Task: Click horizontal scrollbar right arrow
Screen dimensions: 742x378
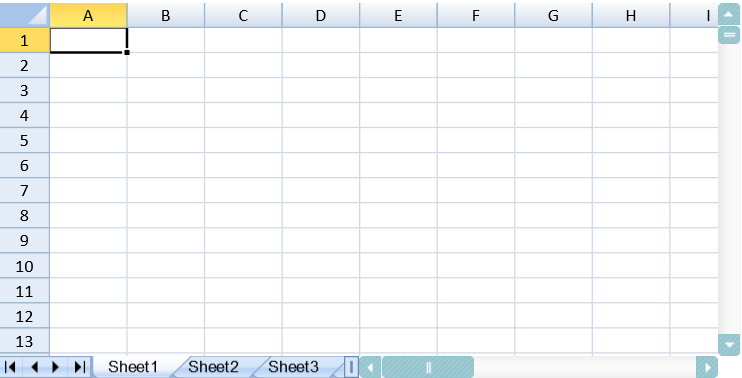Action: point(707,367)
